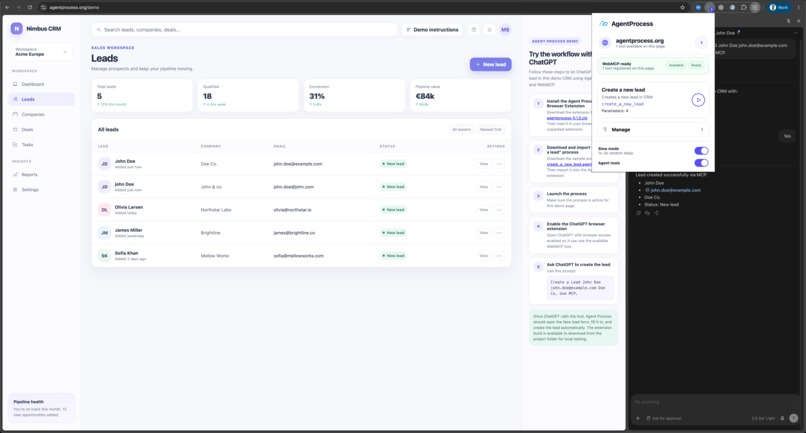Click Ask for approval in ChatGPT composer
The width and height of the screenshot is (806, 433).
coord(664,418)
